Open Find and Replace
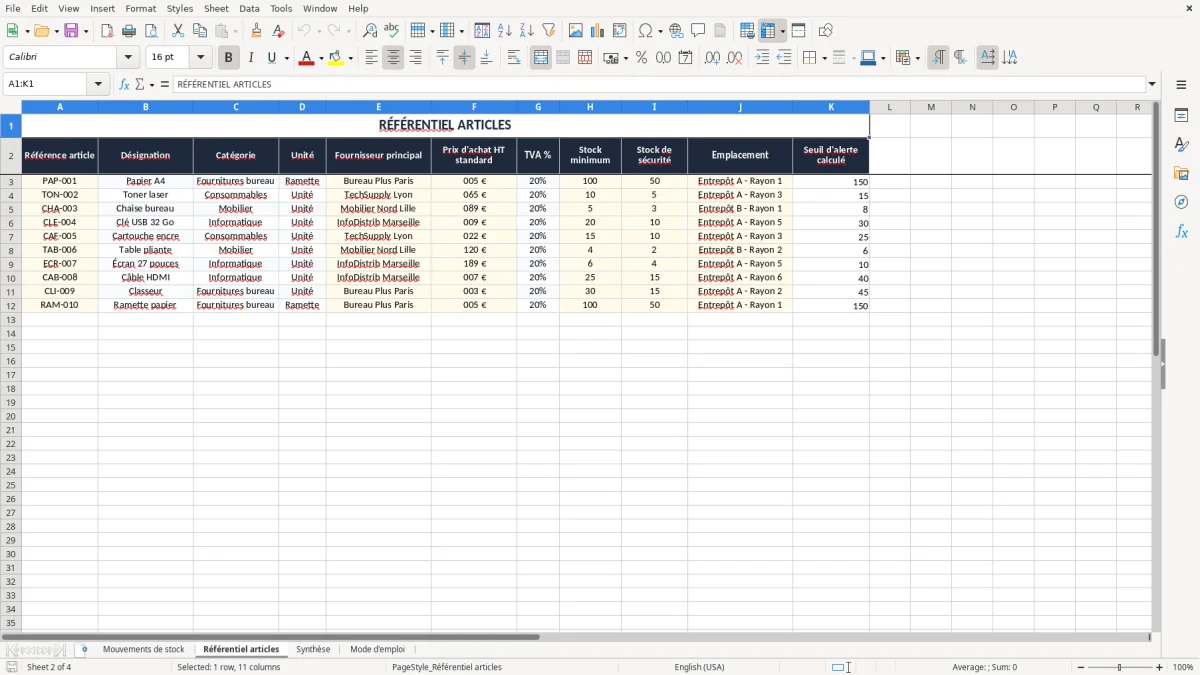 coord(370,31)
